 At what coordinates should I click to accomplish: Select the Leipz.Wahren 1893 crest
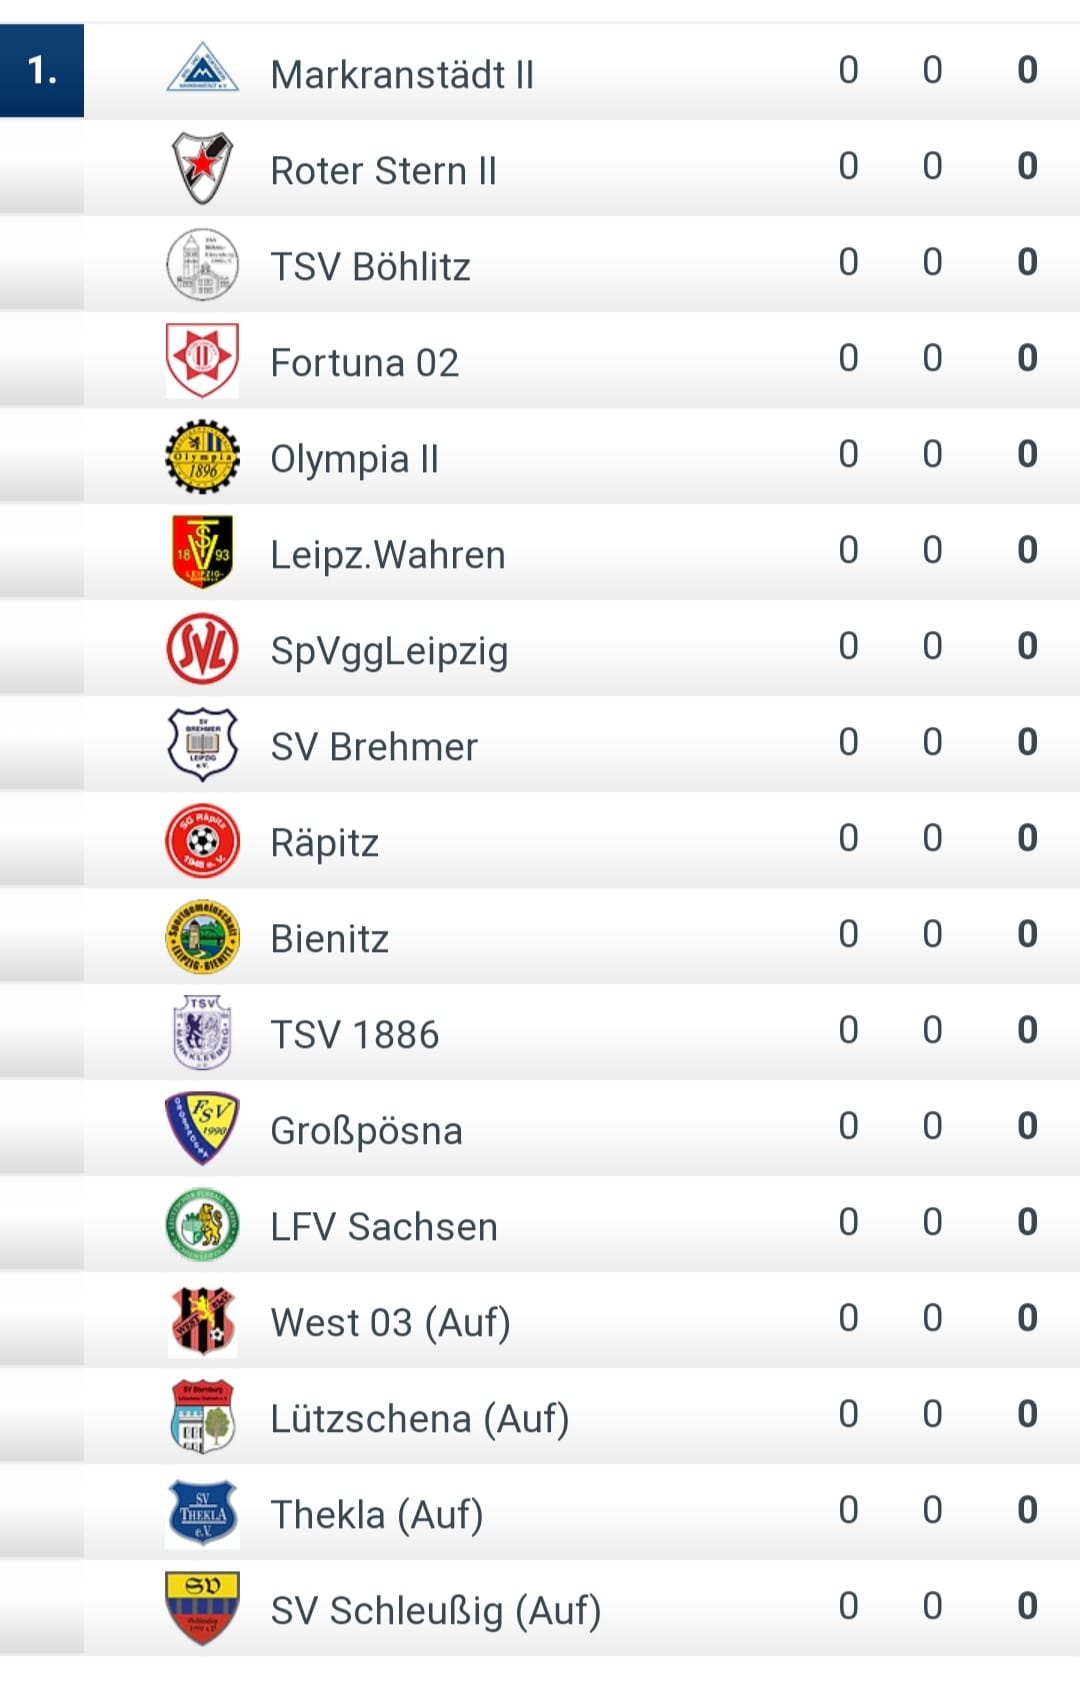pyautogui.click(x=202, y=551)
